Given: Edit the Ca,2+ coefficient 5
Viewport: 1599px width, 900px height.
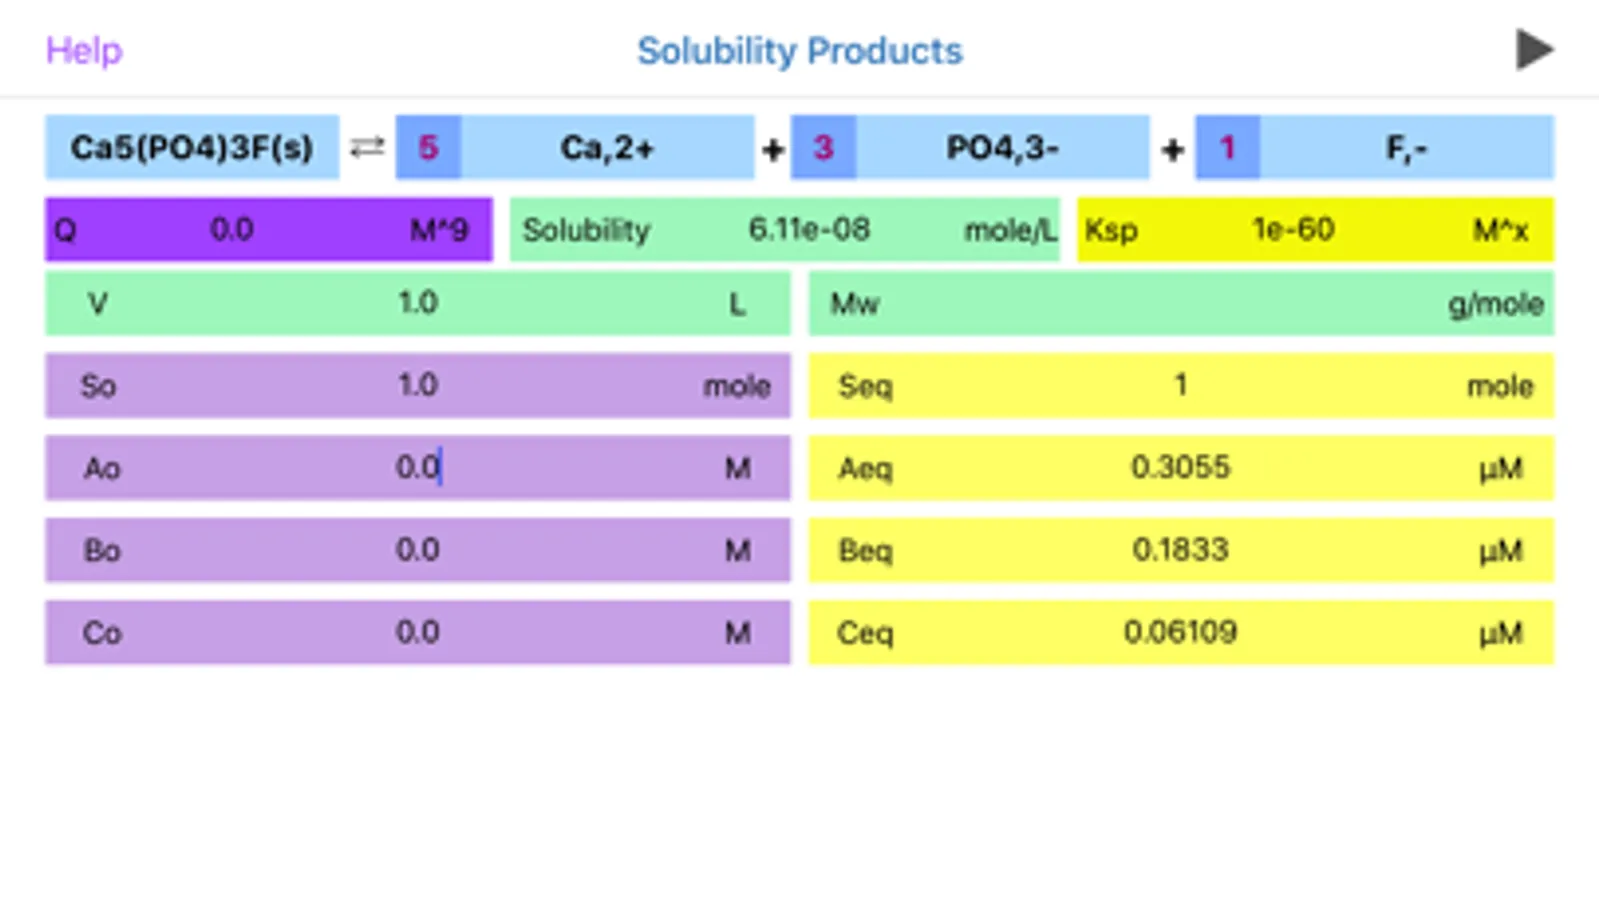Looking at the screenshot, I should [428, 148].
